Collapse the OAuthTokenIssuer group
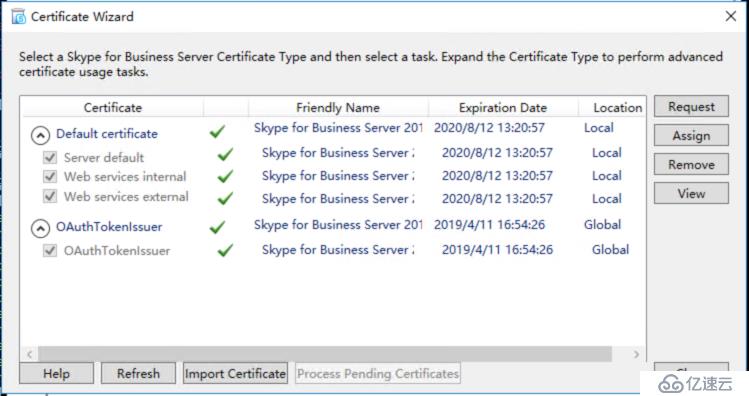The width and height of the screenshot is (749, 396). pos(40,229)
